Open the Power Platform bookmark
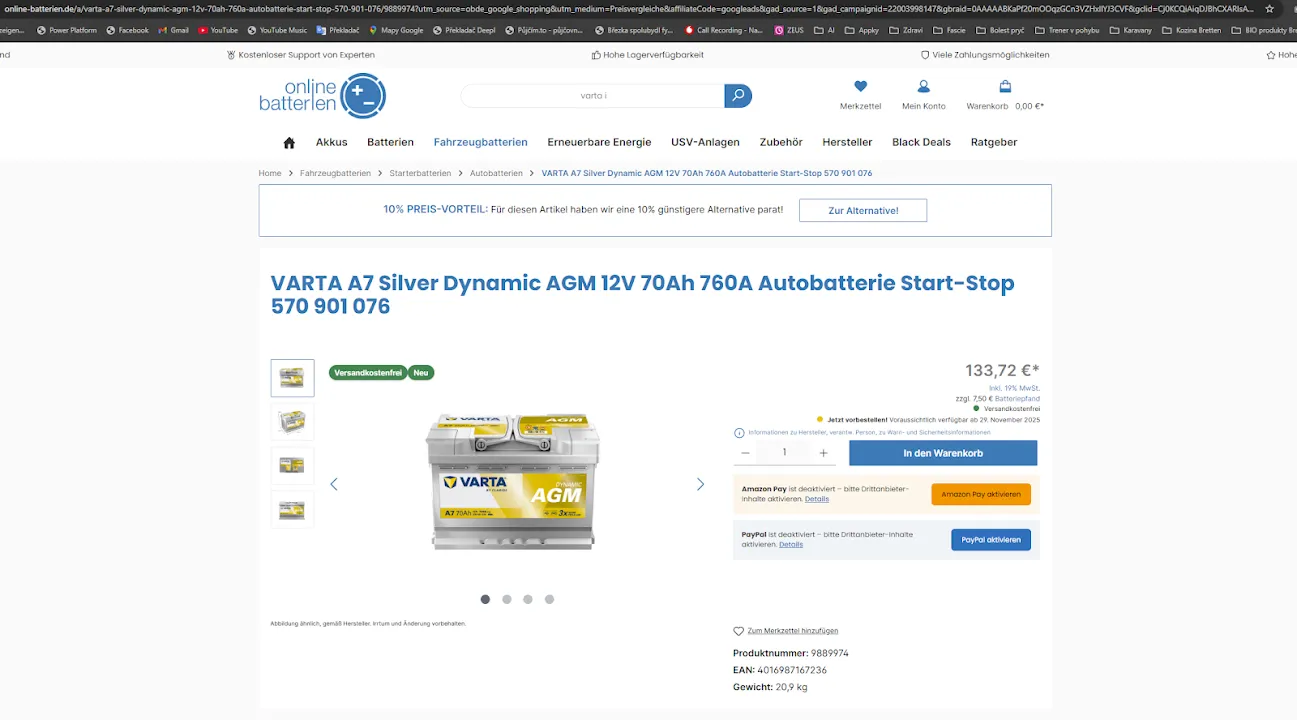The width and height of the screenshot is (1297, 720). 67,30
